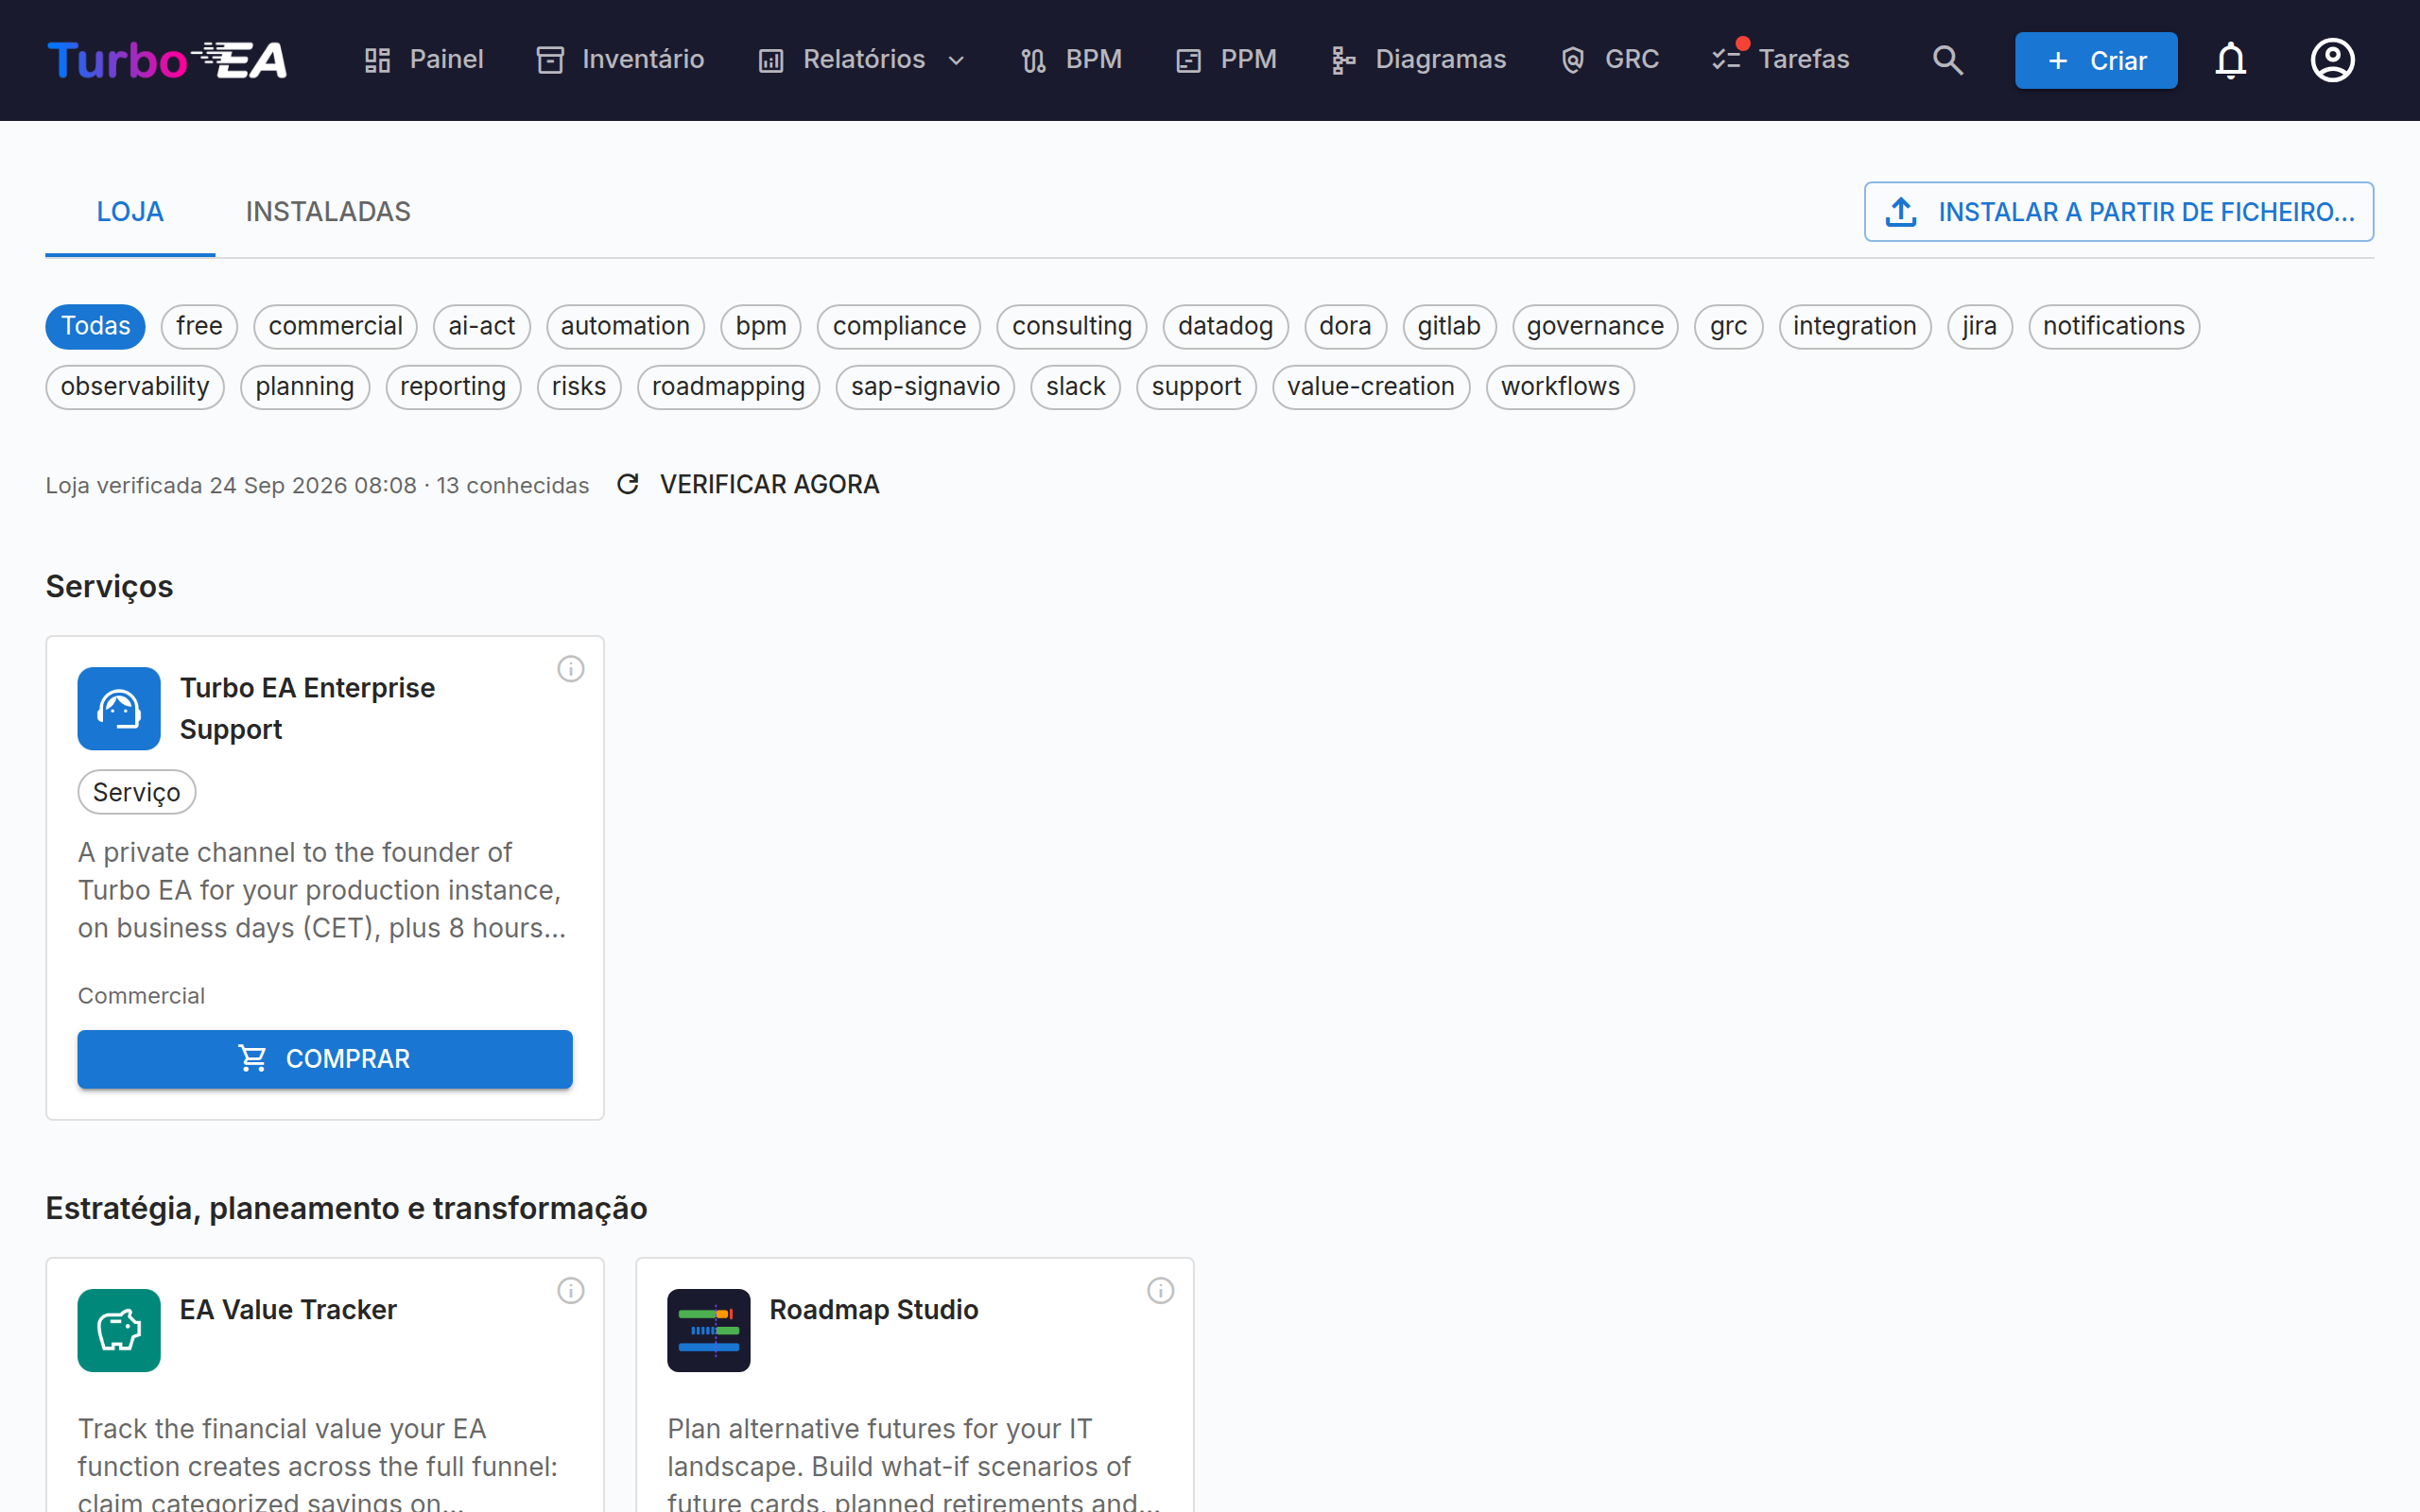Click VERIFICAR AGORA refresh link
Image resolution: width=2420 pixels, height=1512 pixels.
pyautogui.click(x=748, y=485)
